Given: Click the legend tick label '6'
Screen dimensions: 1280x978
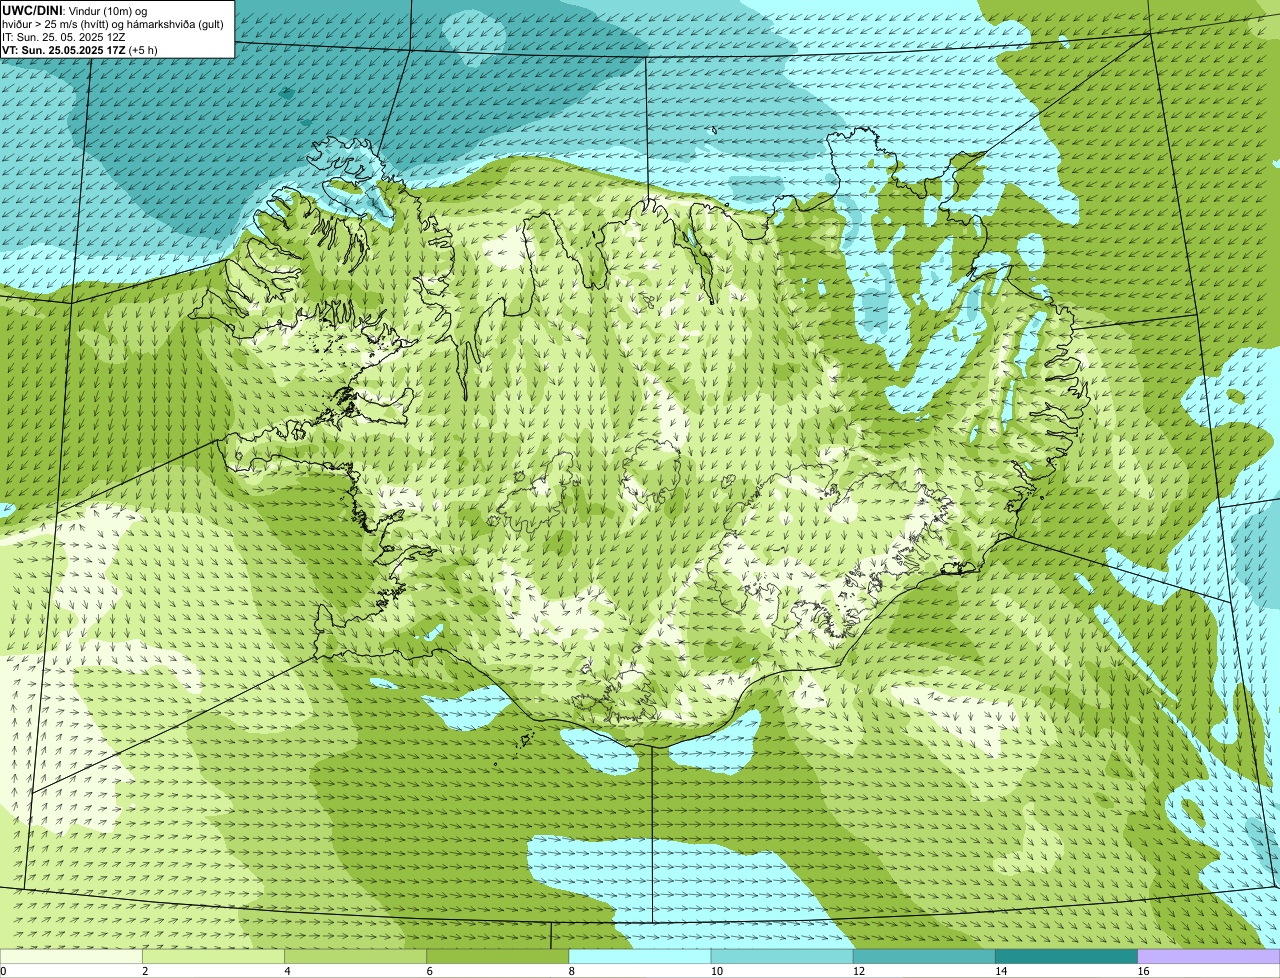Looking at the screenshot, I should [429, 971].
